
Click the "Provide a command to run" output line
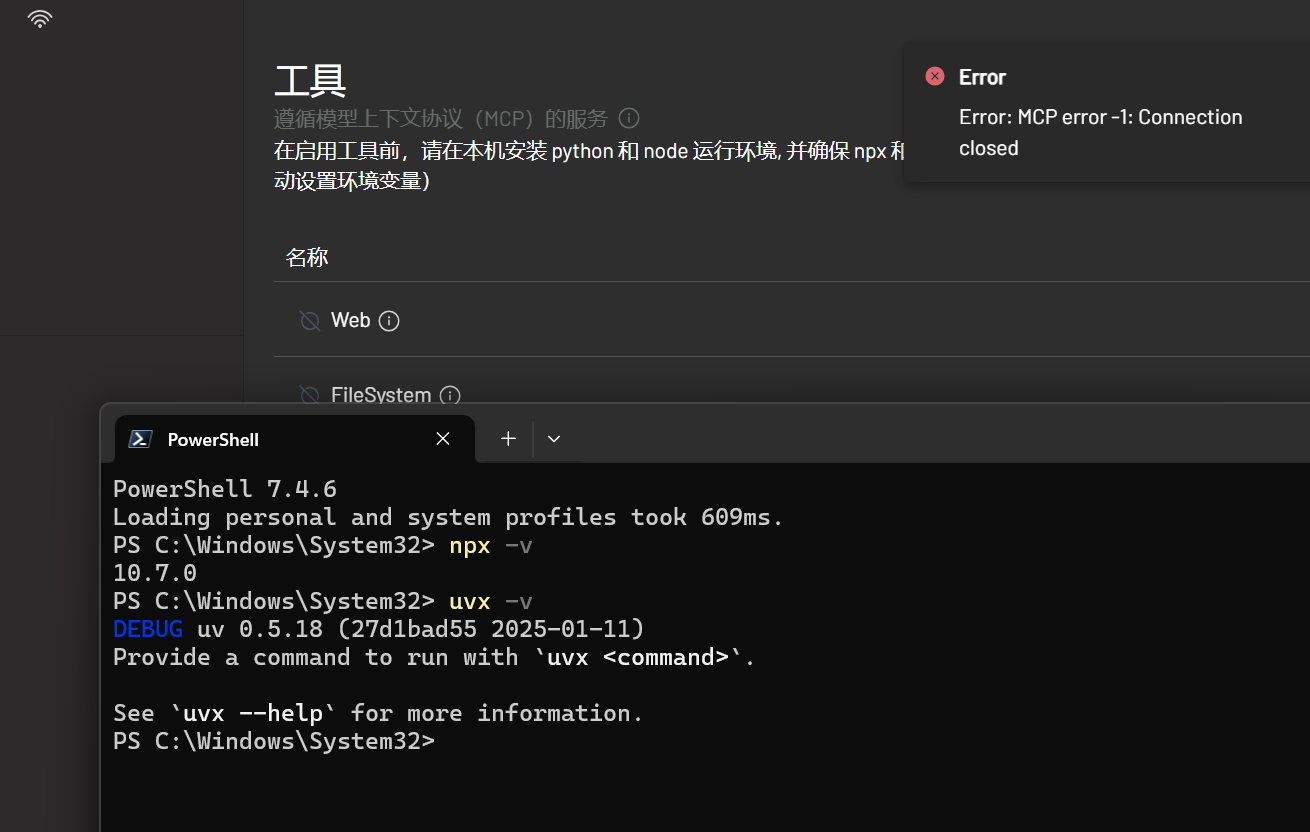click(x=435, y=657)
